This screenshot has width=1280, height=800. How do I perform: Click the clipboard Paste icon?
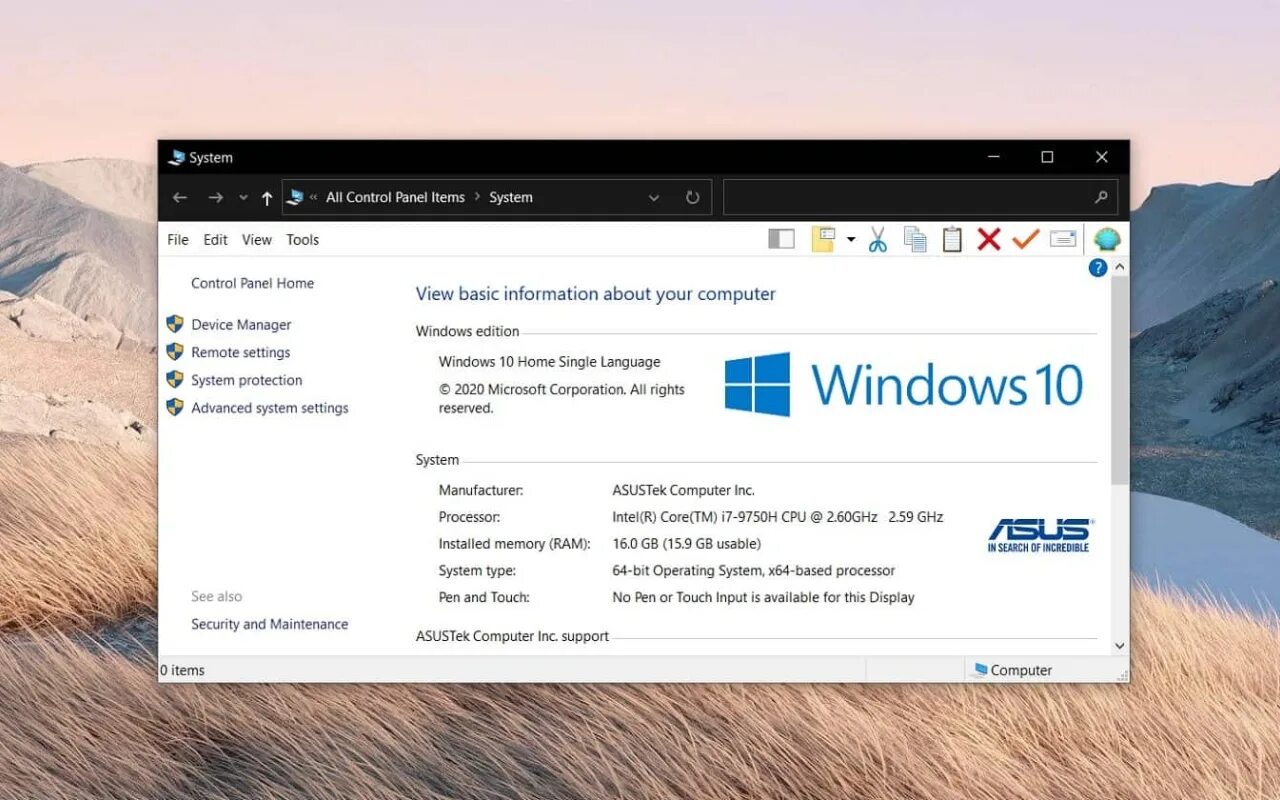click(952, 239)
